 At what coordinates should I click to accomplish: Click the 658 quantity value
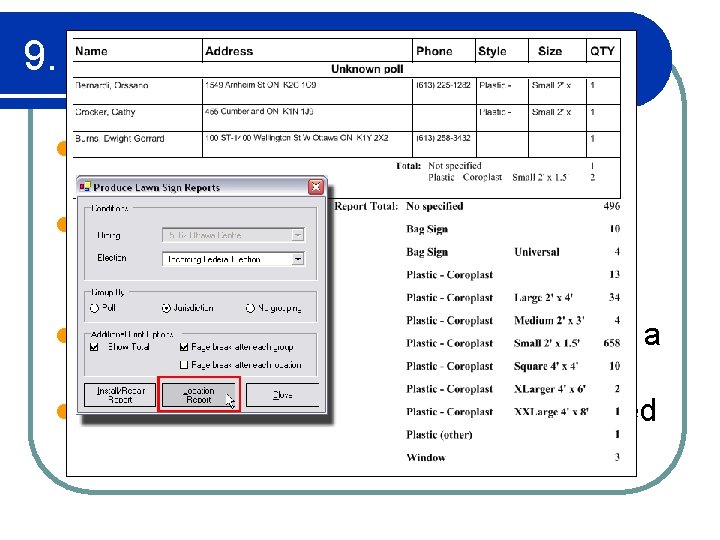[612, 343]
